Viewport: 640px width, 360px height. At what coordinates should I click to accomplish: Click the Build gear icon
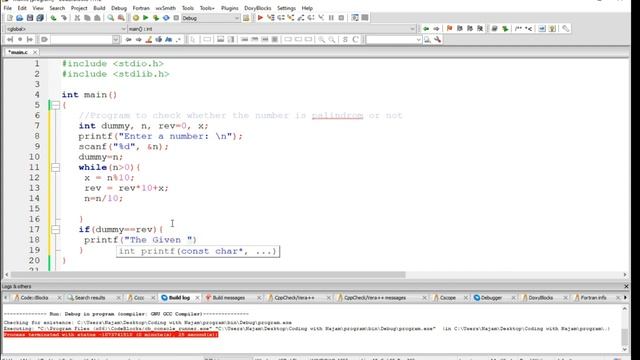136,18
